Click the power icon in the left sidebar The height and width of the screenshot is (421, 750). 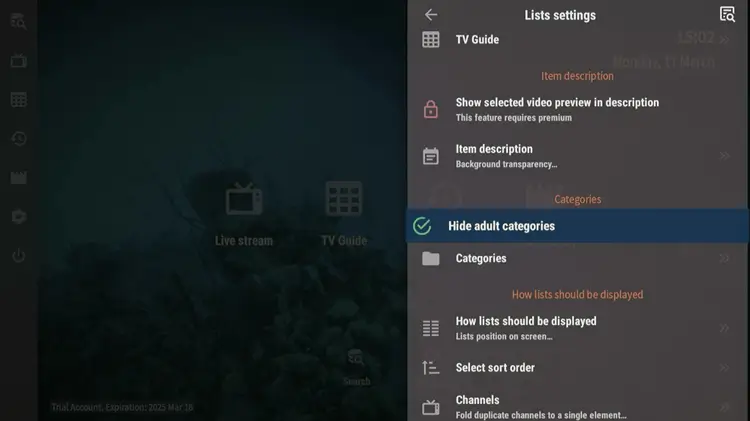pyautogui.click(x=18, y=256)
